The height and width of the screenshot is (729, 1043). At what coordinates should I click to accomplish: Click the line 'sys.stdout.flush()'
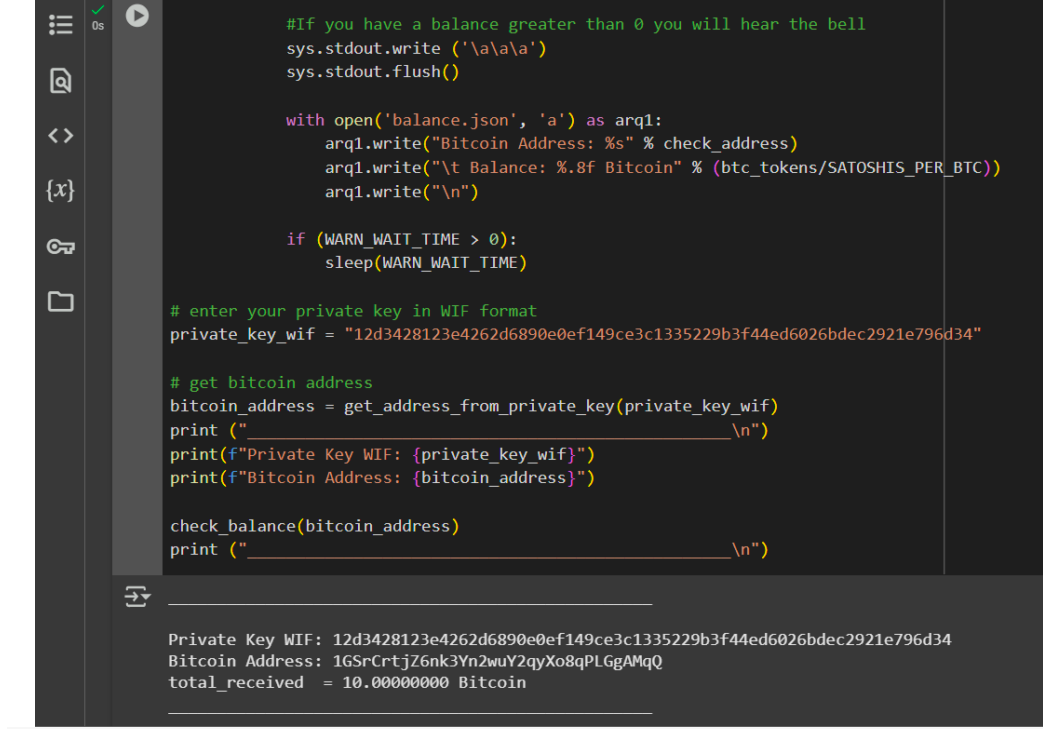click(x=372, y=72)
